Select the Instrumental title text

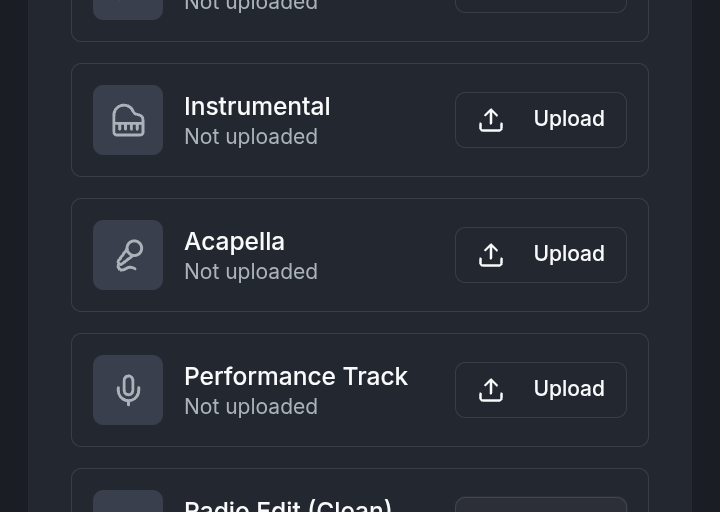[257, 106]
